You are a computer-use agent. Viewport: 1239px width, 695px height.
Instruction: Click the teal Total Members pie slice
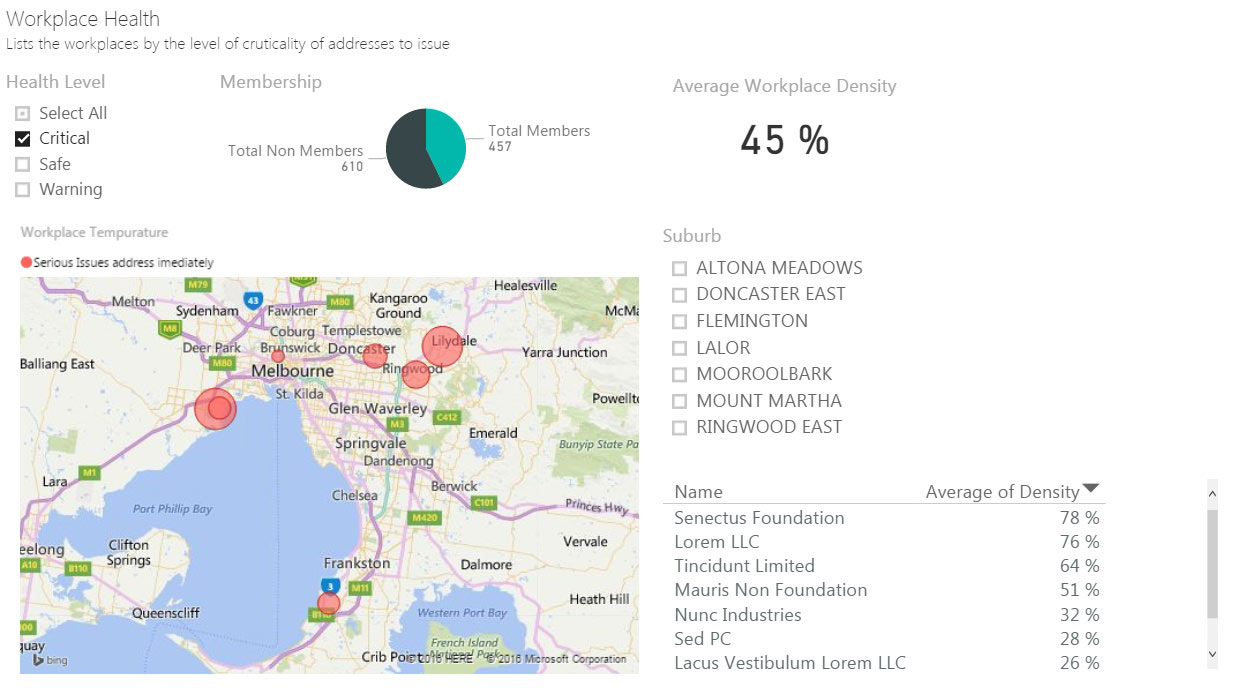click(x=447, y=145)
